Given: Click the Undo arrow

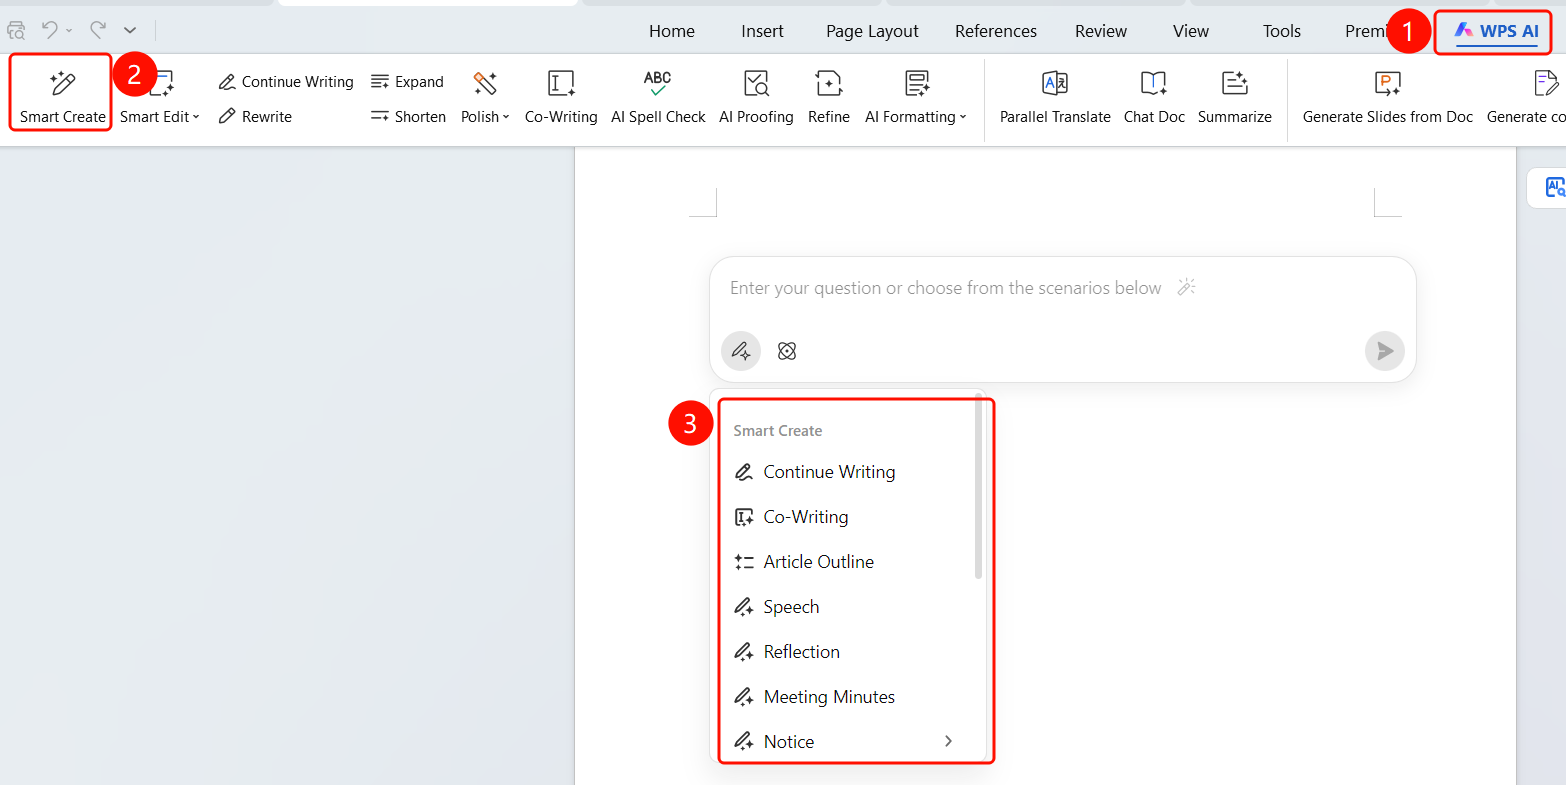Looking at the screenshot, I should [x=50, y=30].
